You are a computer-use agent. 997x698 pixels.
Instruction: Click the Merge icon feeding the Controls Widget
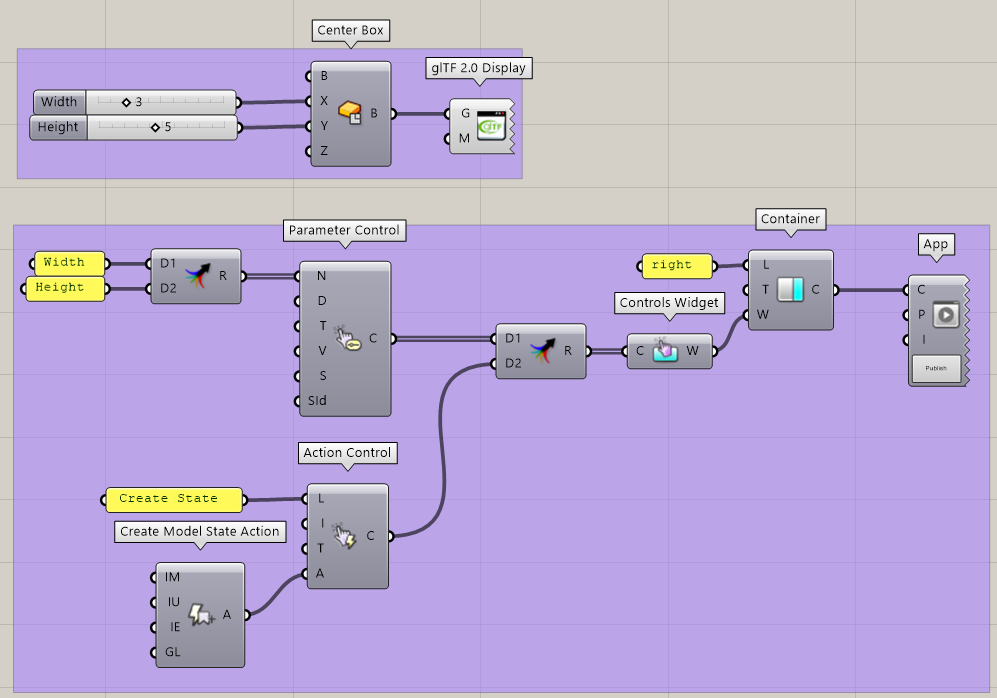pos(542,351)
